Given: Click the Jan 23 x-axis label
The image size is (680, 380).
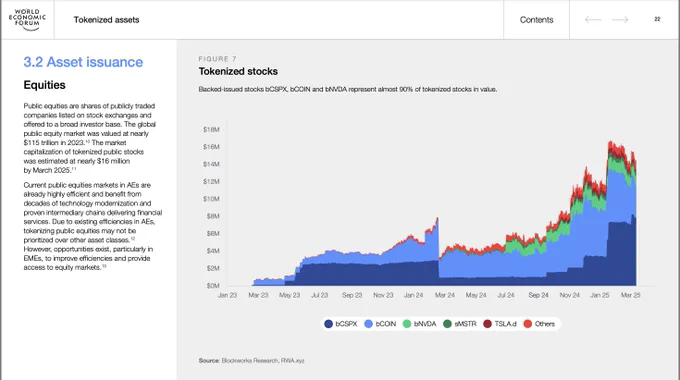Looking at the screenshot, I should coord(227,295).
